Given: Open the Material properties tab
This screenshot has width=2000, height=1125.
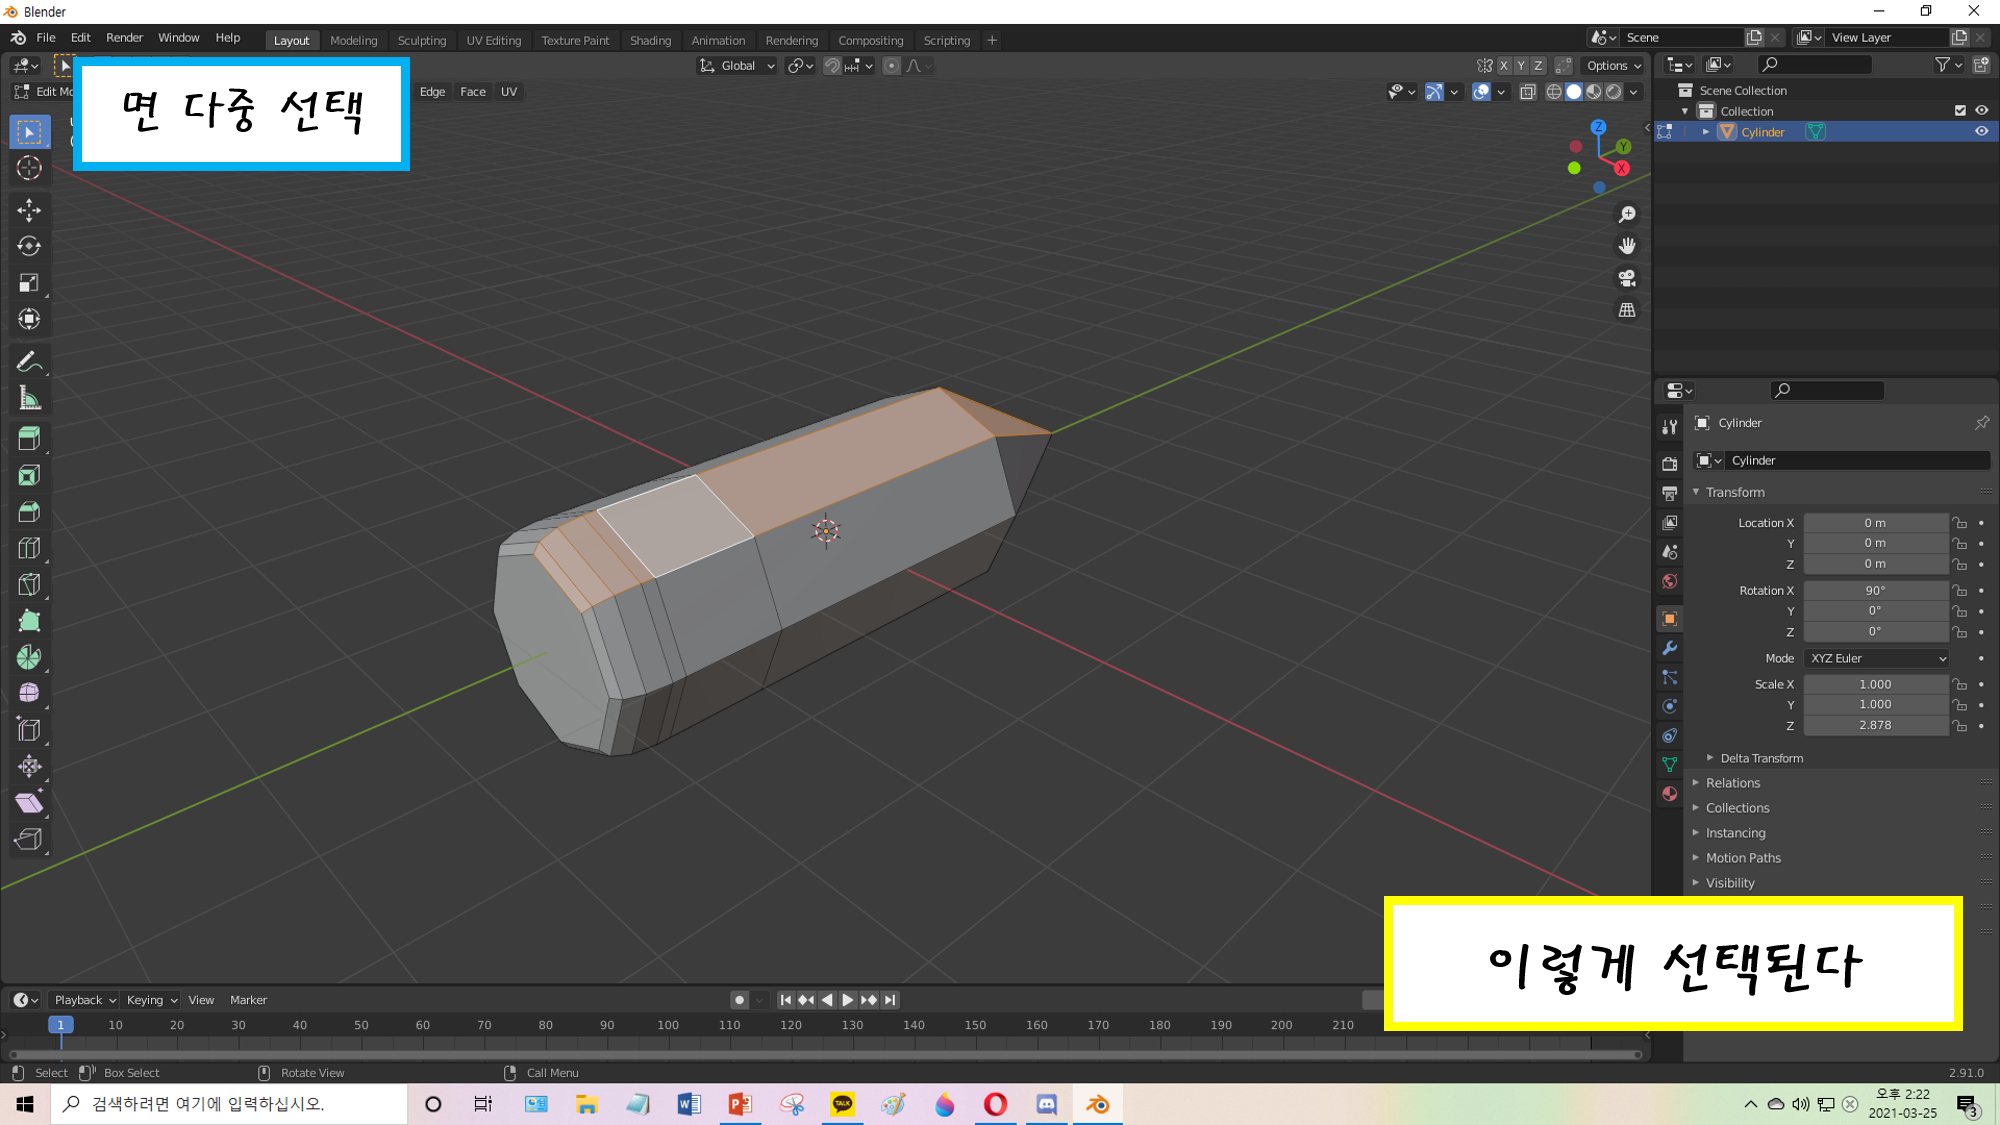Looking at the screenshot, I should [x=1669, y=794].
